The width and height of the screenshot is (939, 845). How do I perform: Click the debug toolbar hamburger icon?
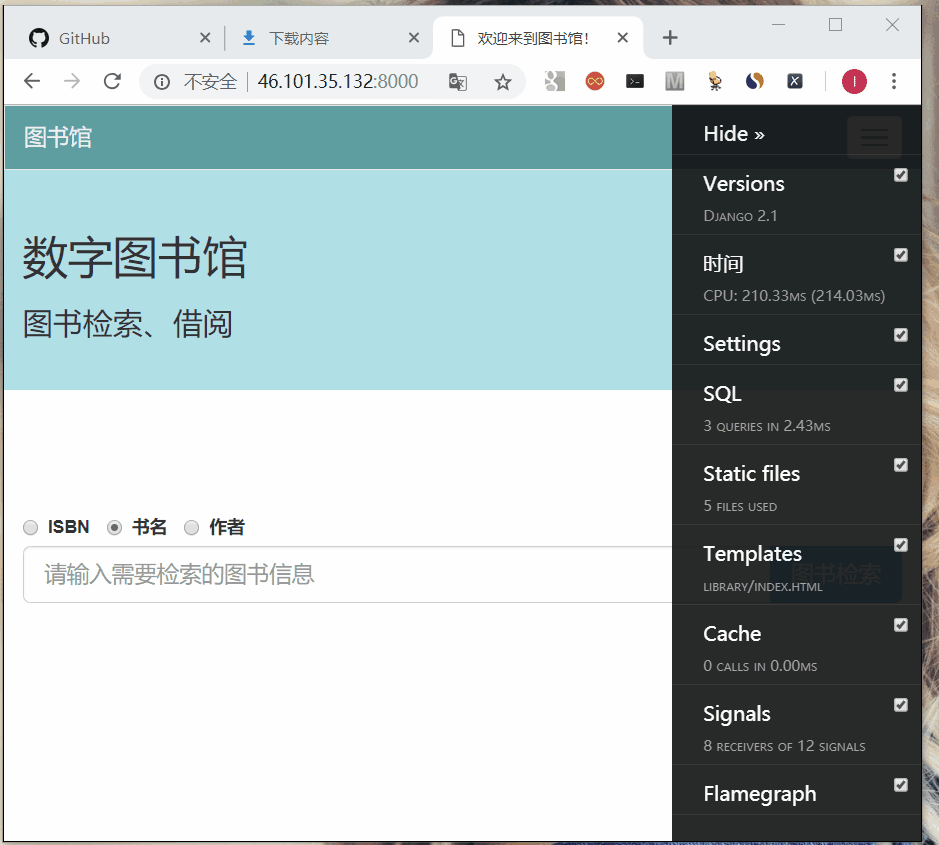pos(873,137)
